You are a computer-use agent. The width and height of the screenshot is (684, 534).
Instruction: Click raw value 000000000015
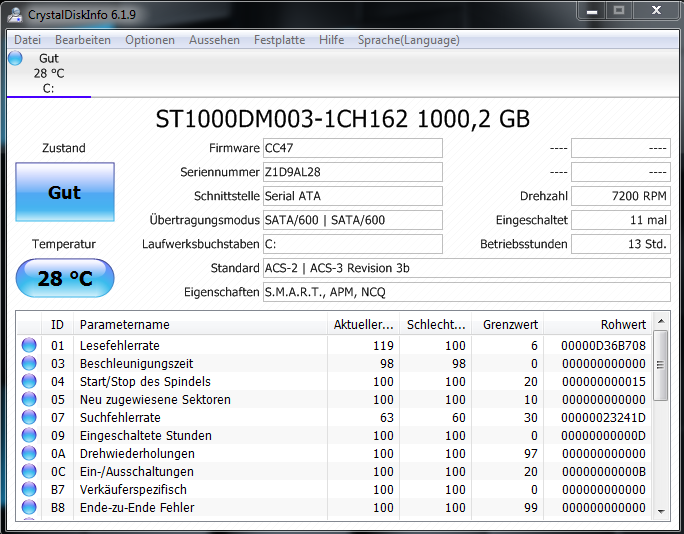click(603, 381)
